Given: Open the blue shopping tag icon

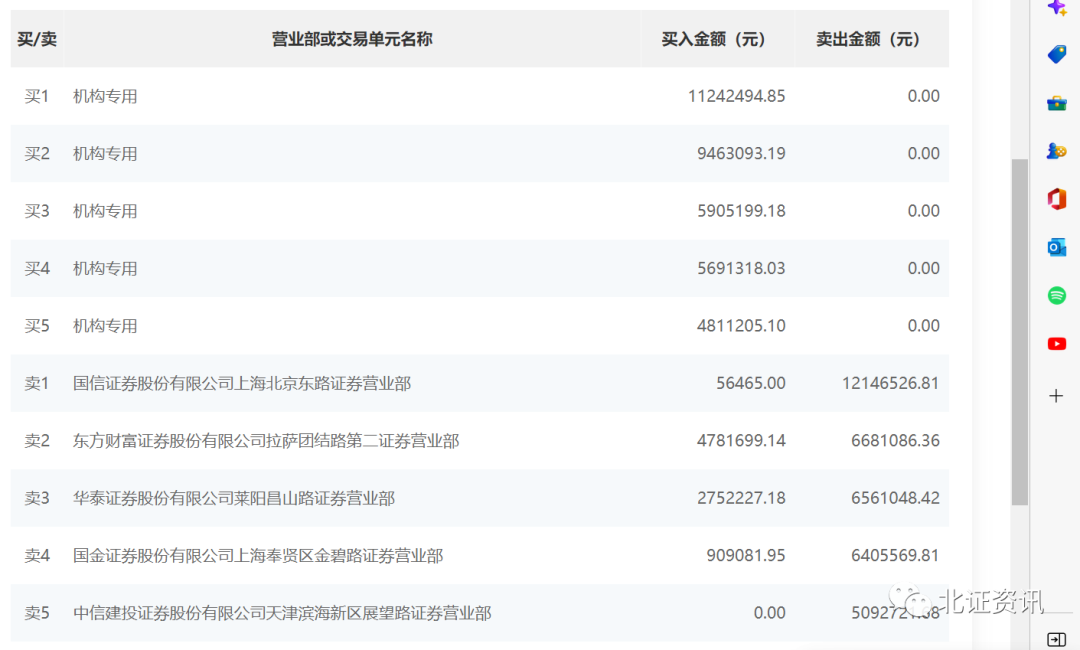Looking at the screenshot, I should [1057, 54].
